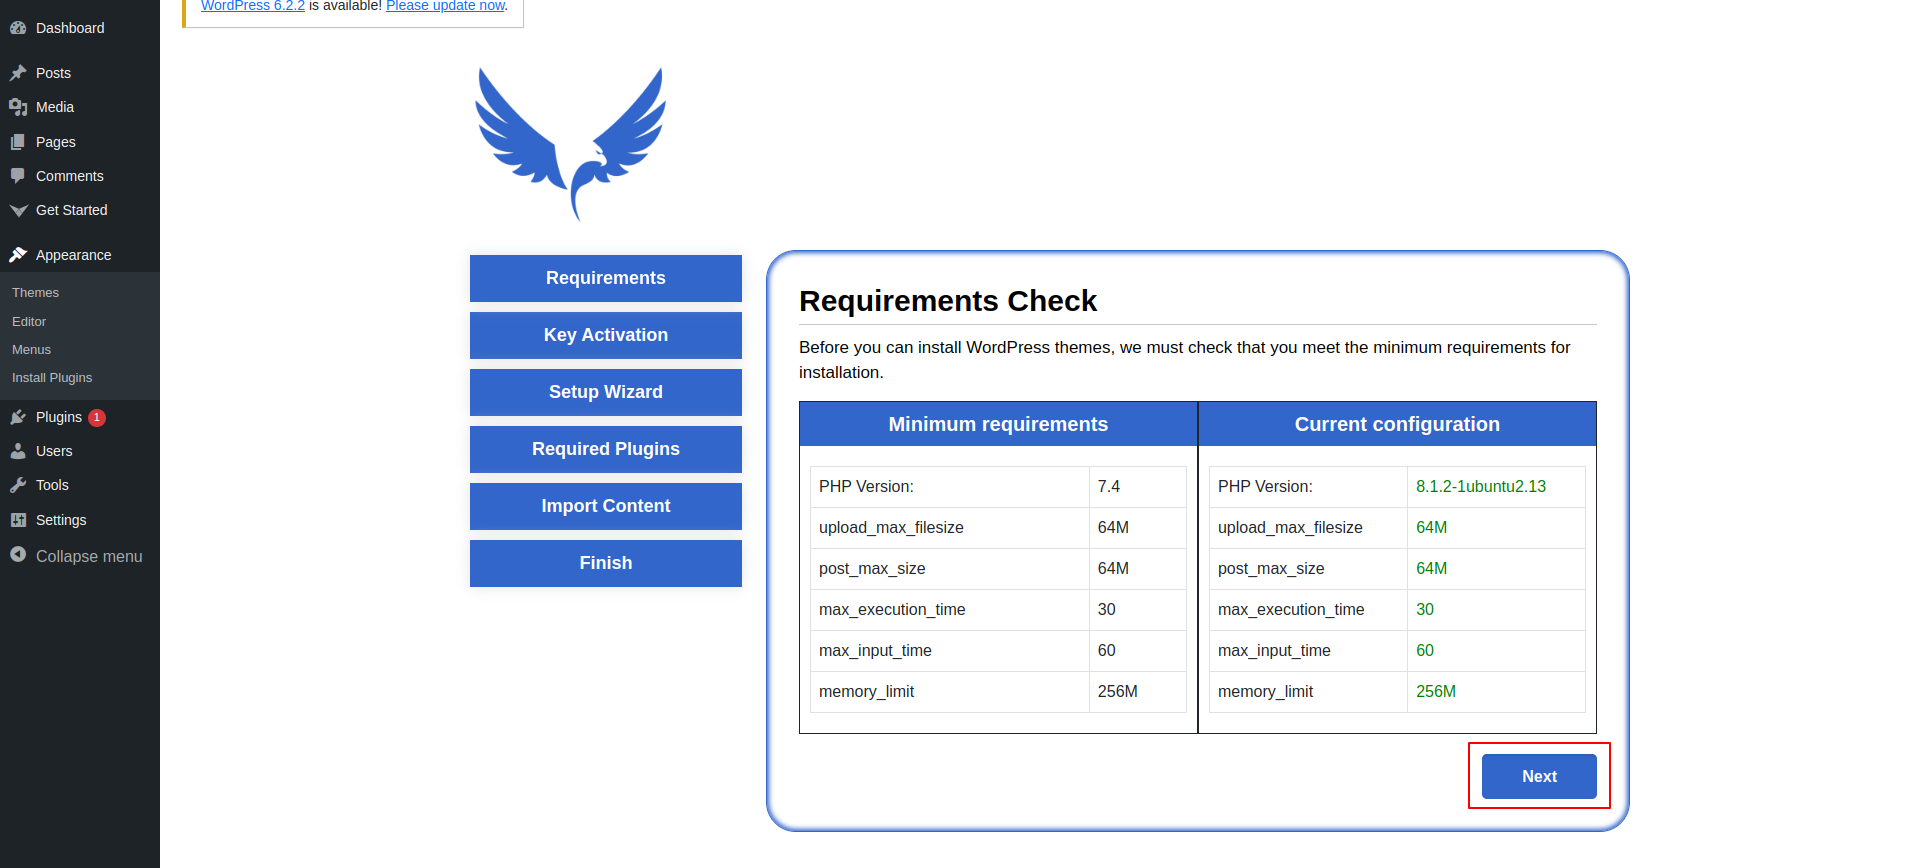
Task: Open the Comments menu item
Action: point(70,176)
